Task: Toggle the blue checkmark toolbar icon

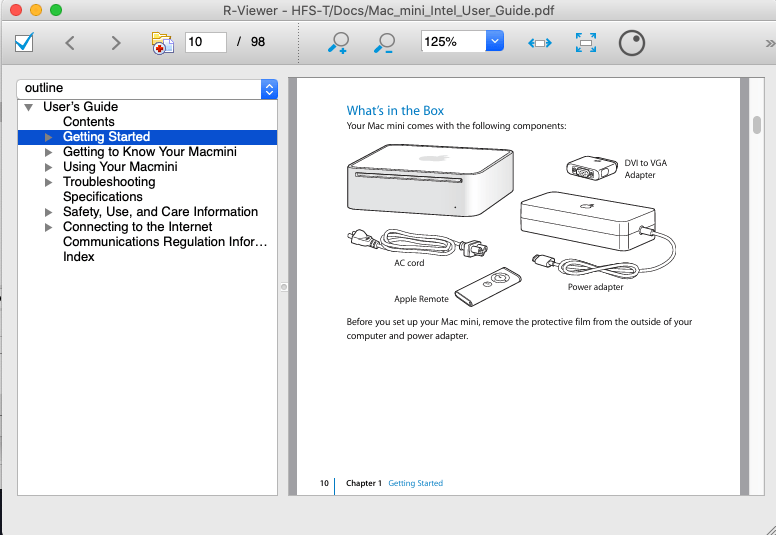Action: click(24, 43)
